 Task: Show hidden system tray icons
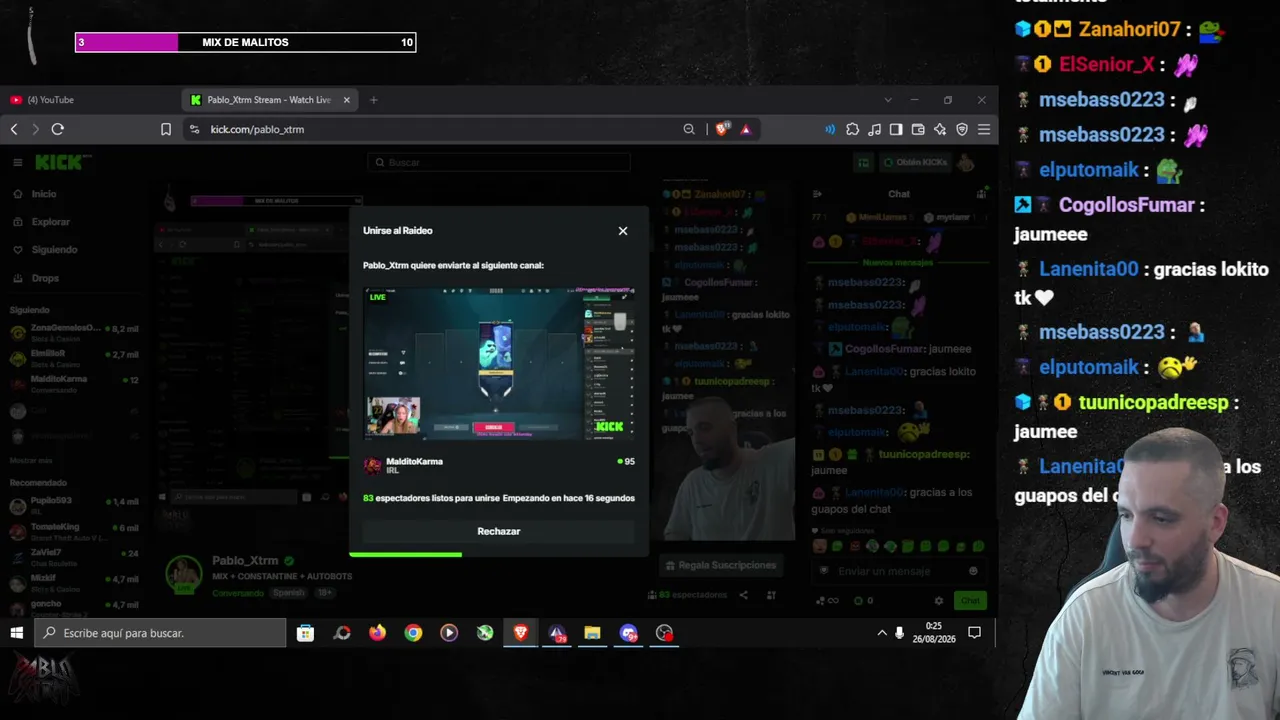point(882,633)
